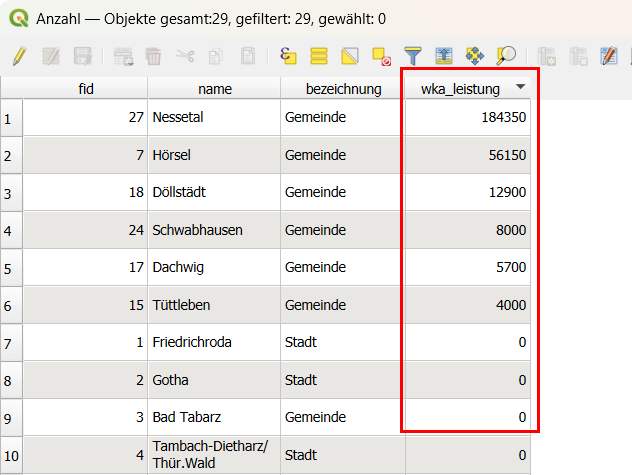Click the Tüttleben name cell
Image resolution: width=632 pixels, height=475 pixels.
pyautogui.click(x=214, y=305)
